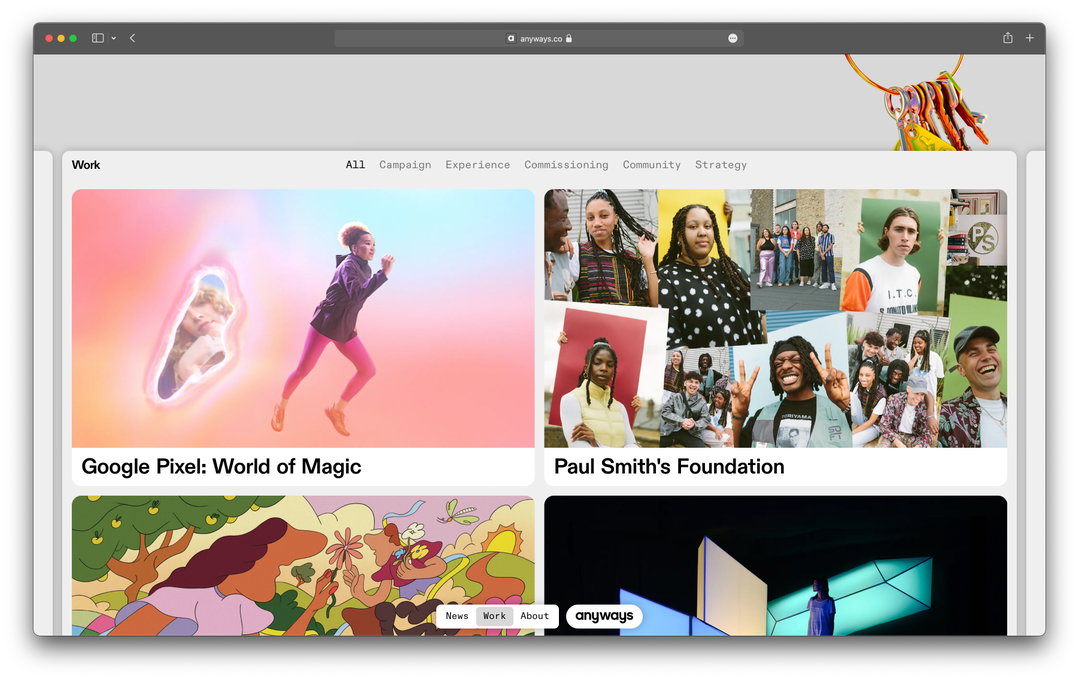Open the page options ellipsis button

[x=733, y=39]
